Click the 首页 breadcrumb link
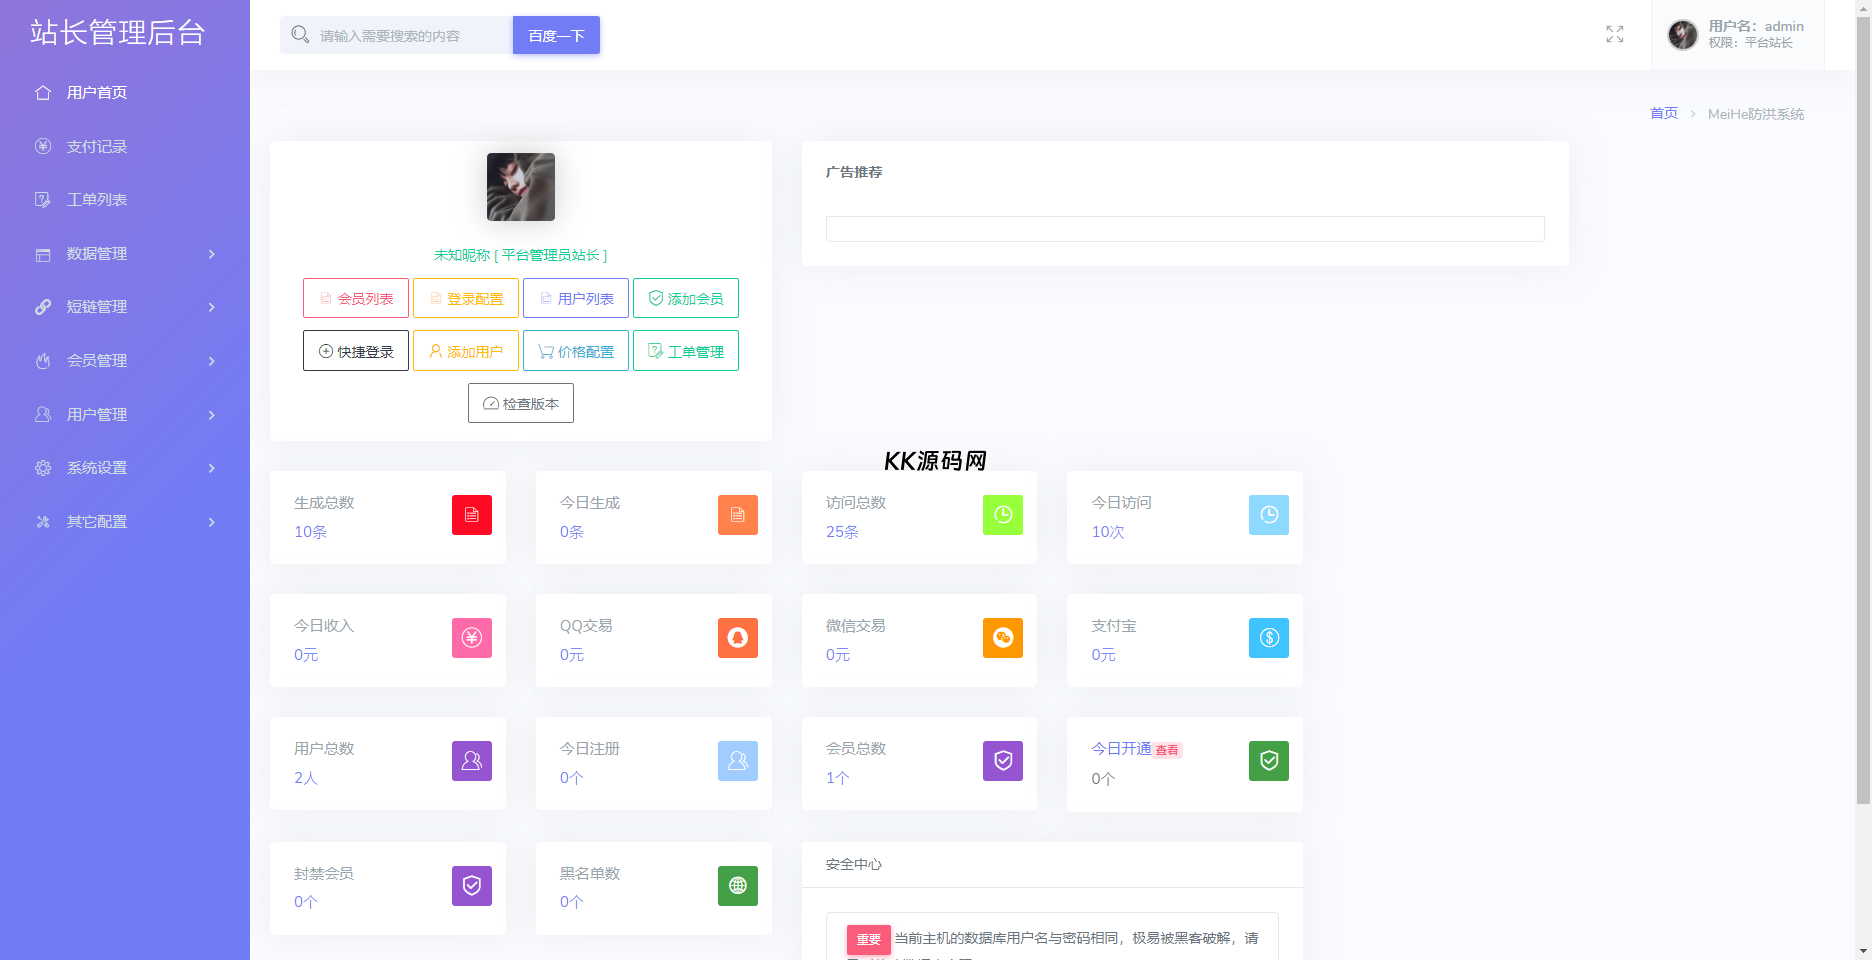The height and width of the screenshot is (960, 1872). coord(1663,114)
